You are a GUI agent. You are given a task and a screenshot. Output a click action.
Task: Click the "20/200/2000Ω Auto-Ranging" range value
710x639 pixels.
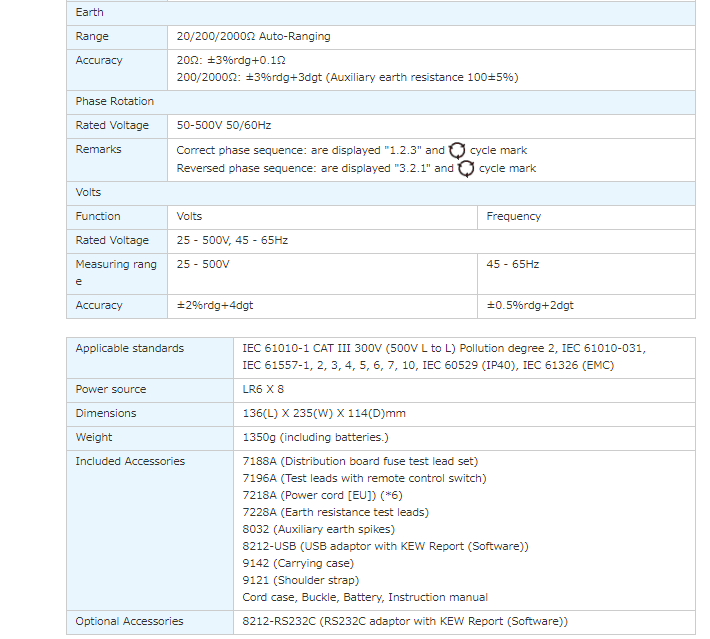click(x=253, y=36)
